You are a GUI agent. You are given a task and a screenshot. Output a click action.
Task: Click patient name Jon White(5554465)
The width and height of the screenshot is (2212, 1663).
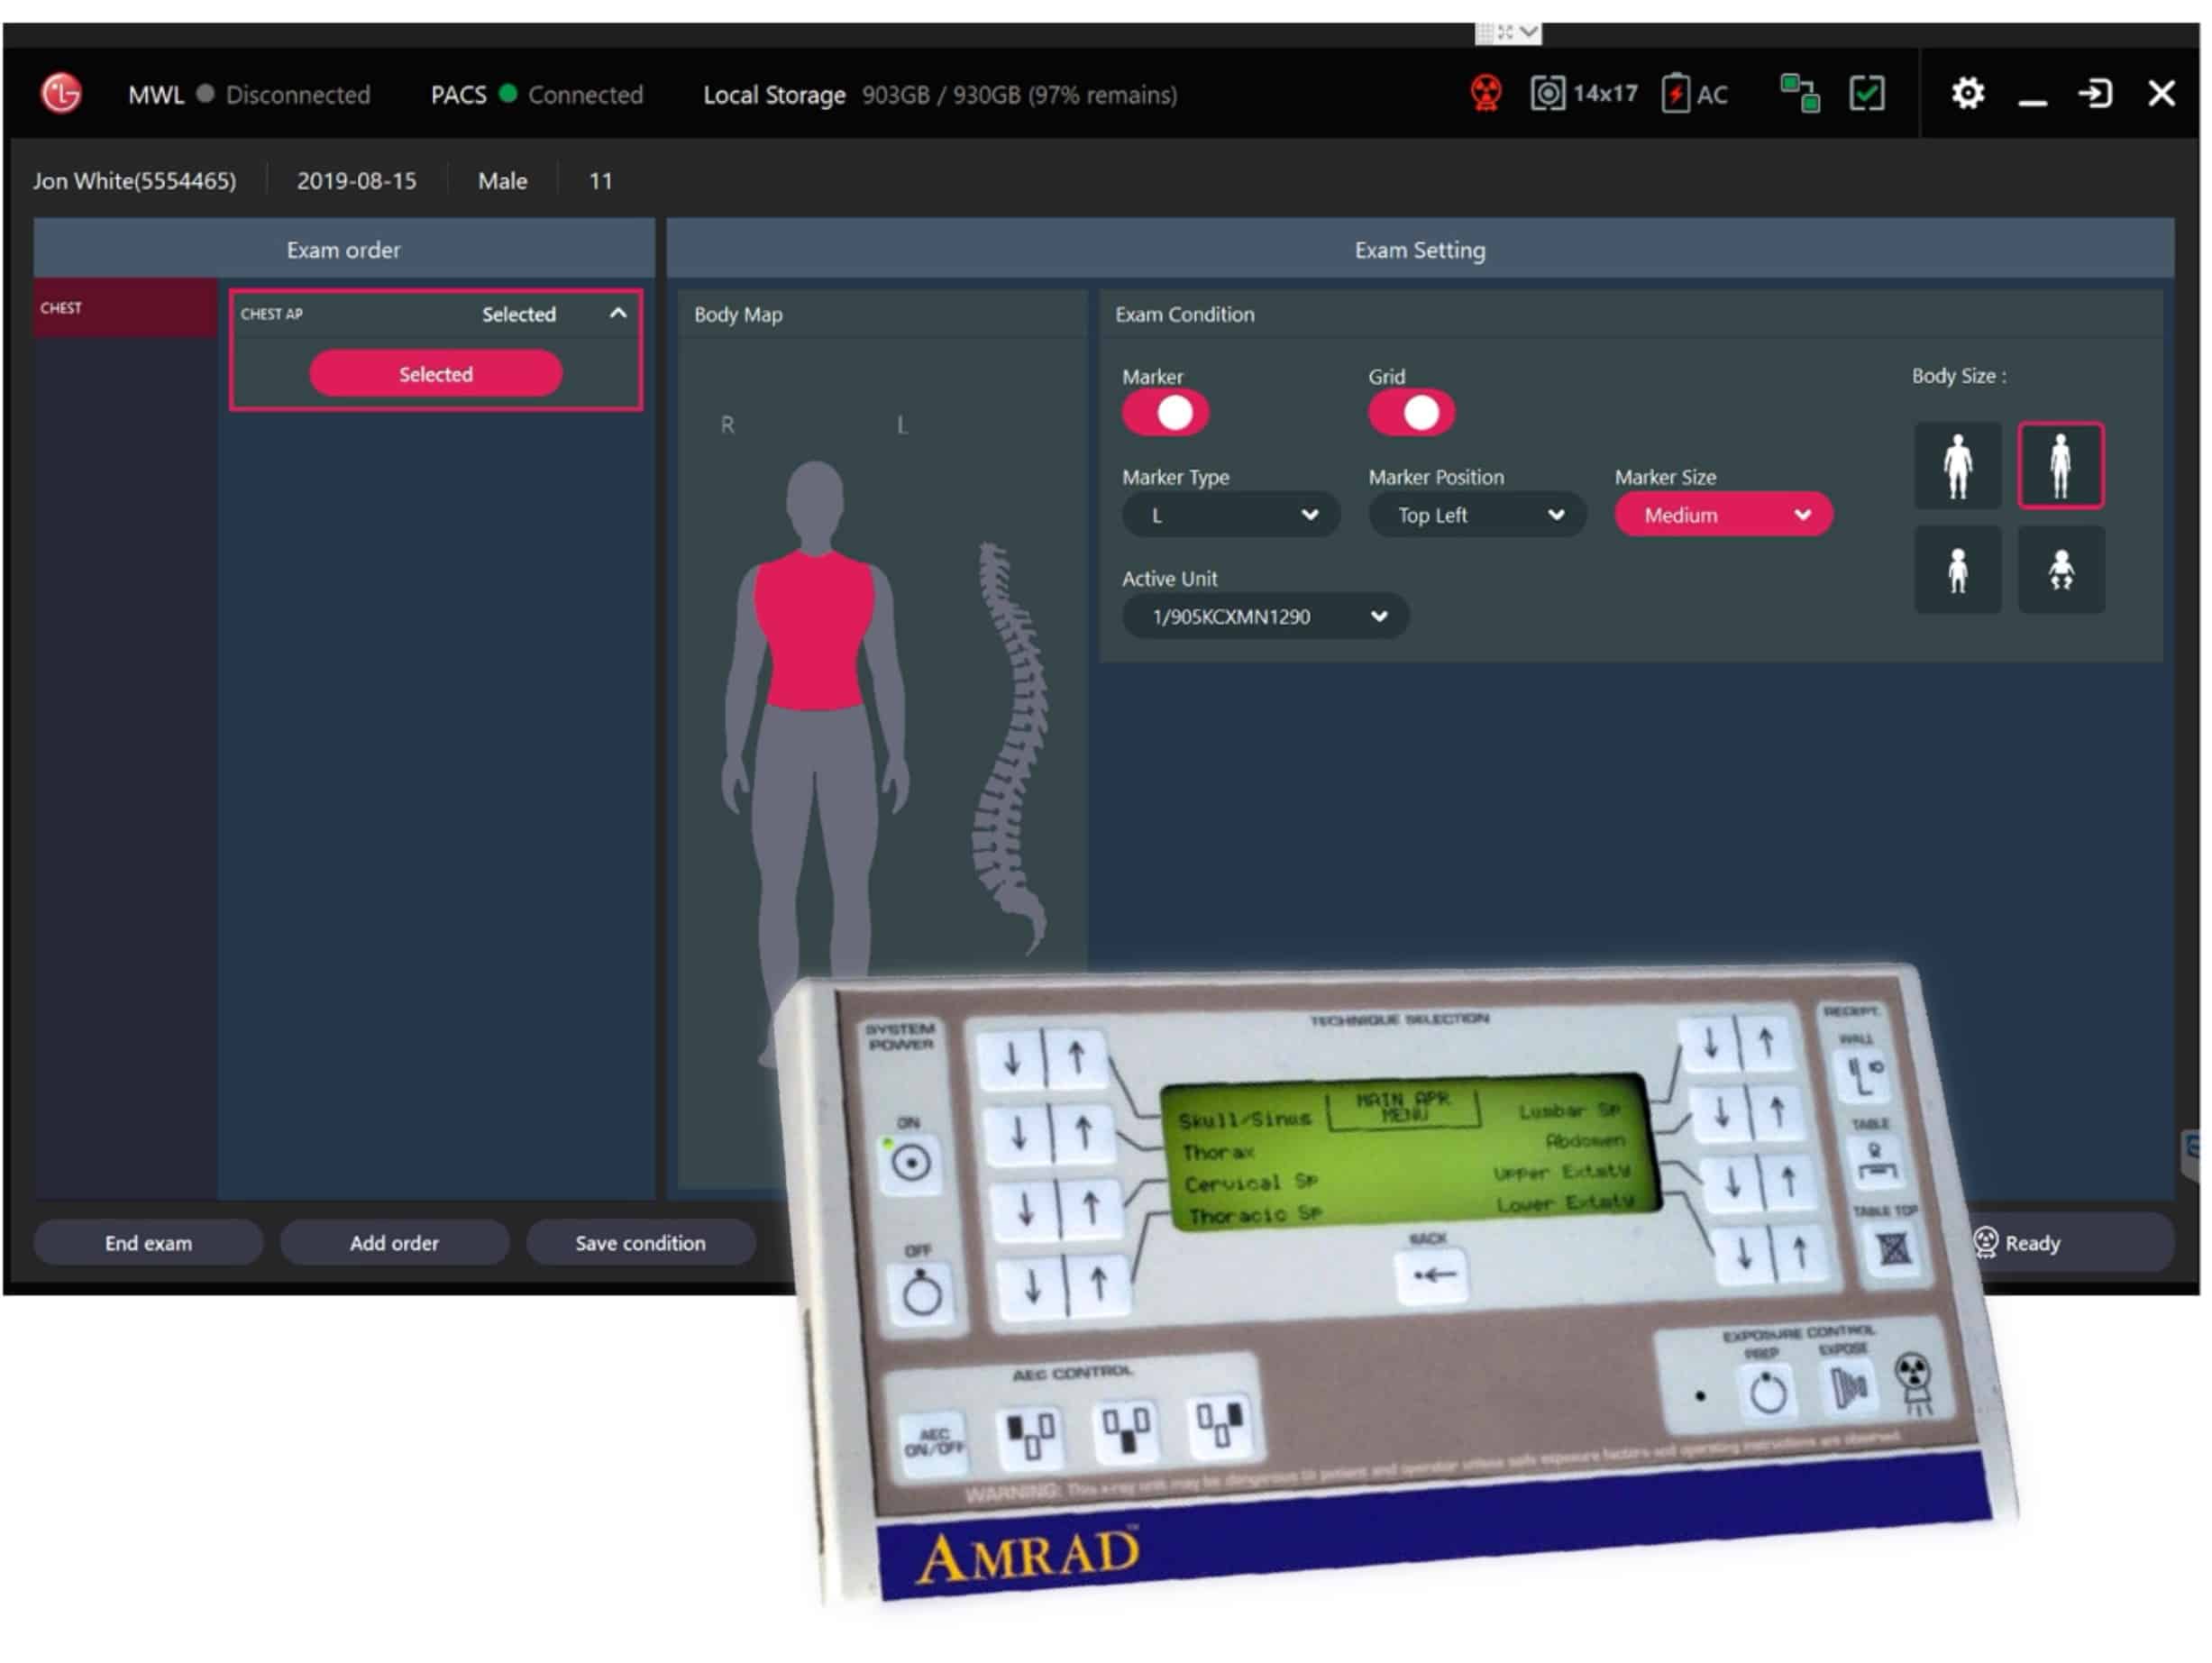(x=135, y=181)
